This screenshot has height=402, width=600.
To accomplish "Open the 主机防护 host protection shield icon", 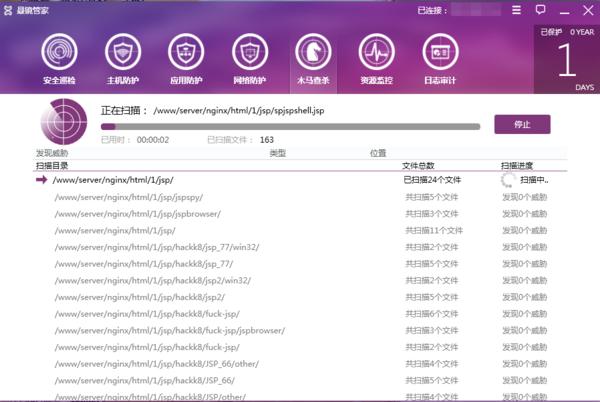I will 123,52.
